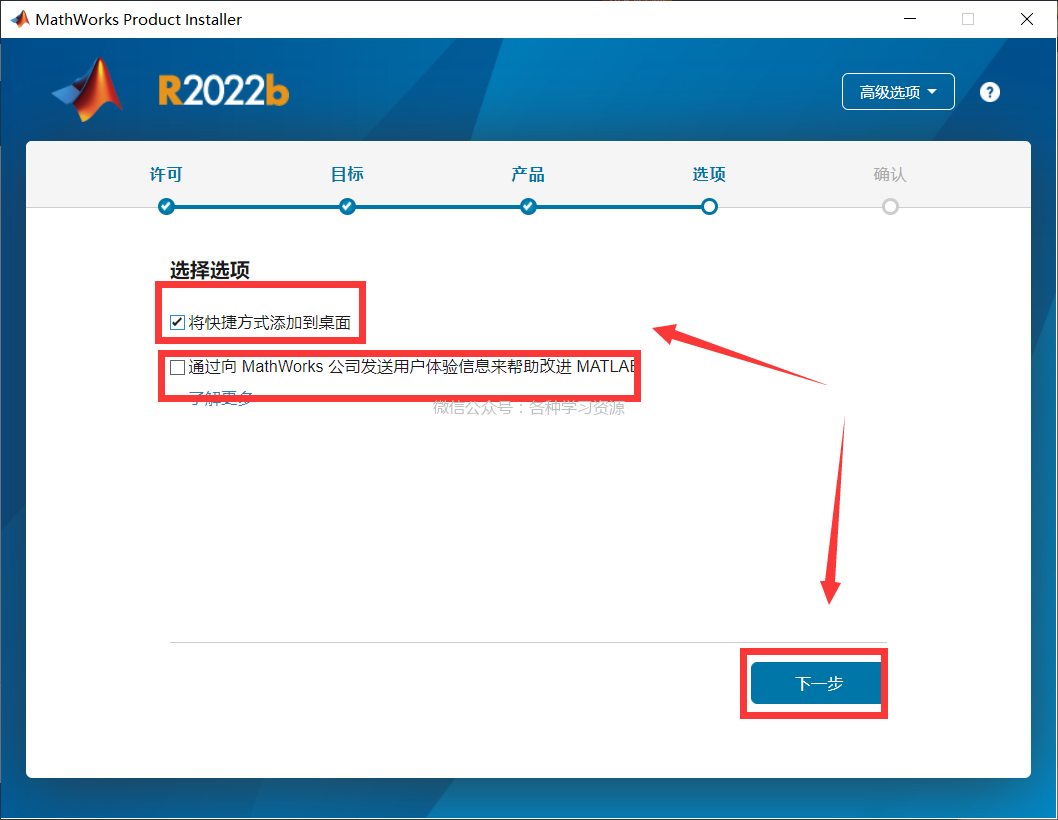
Task: Click the MathWorks icon in title bar
Action: (x=20, y=19)
